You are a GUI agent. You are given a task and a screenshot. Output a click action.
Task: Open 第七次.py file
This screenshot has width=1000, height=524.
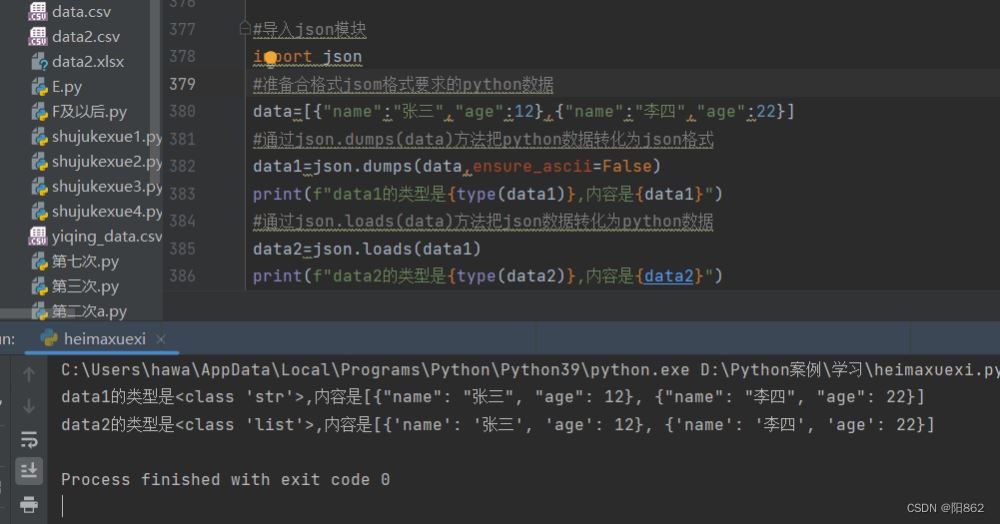point(85,261)
